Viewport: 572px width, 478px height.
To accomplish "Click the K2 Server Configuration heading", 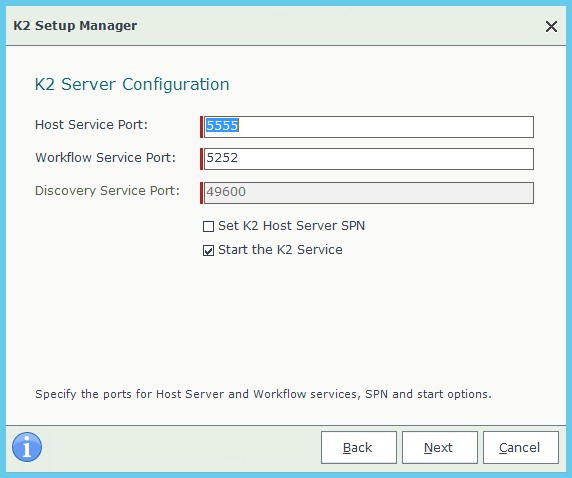I will point(132,84).
